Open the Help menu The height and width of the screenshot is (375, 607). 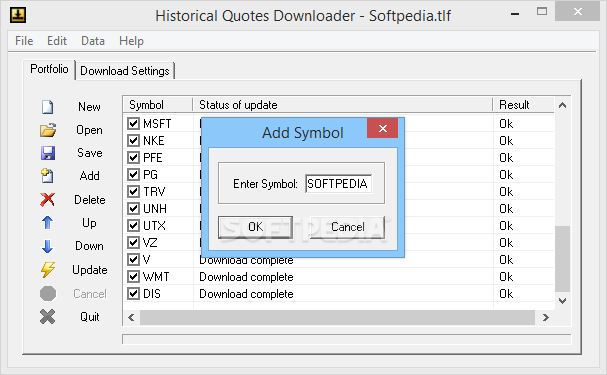pos(131,41)
